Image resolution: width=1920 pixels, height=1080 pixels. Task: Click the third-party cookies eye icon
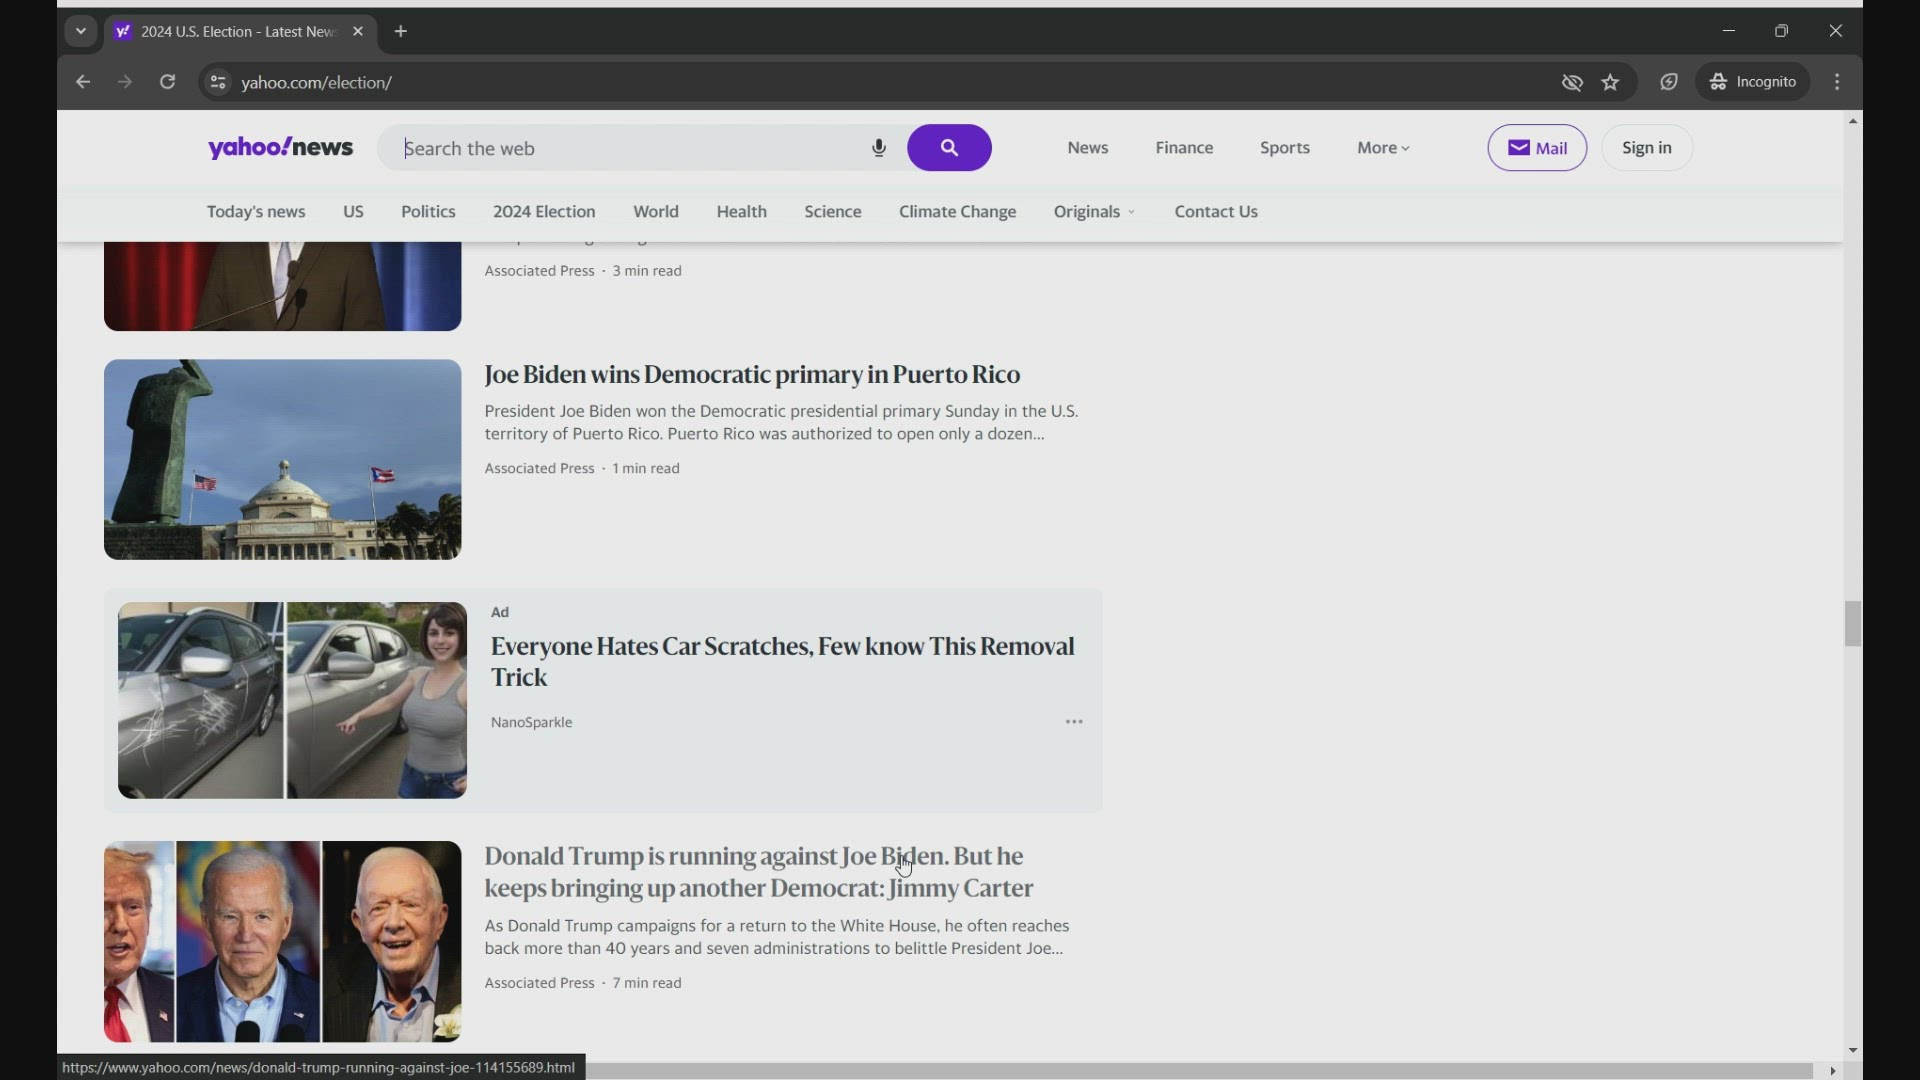(1572, 82)
